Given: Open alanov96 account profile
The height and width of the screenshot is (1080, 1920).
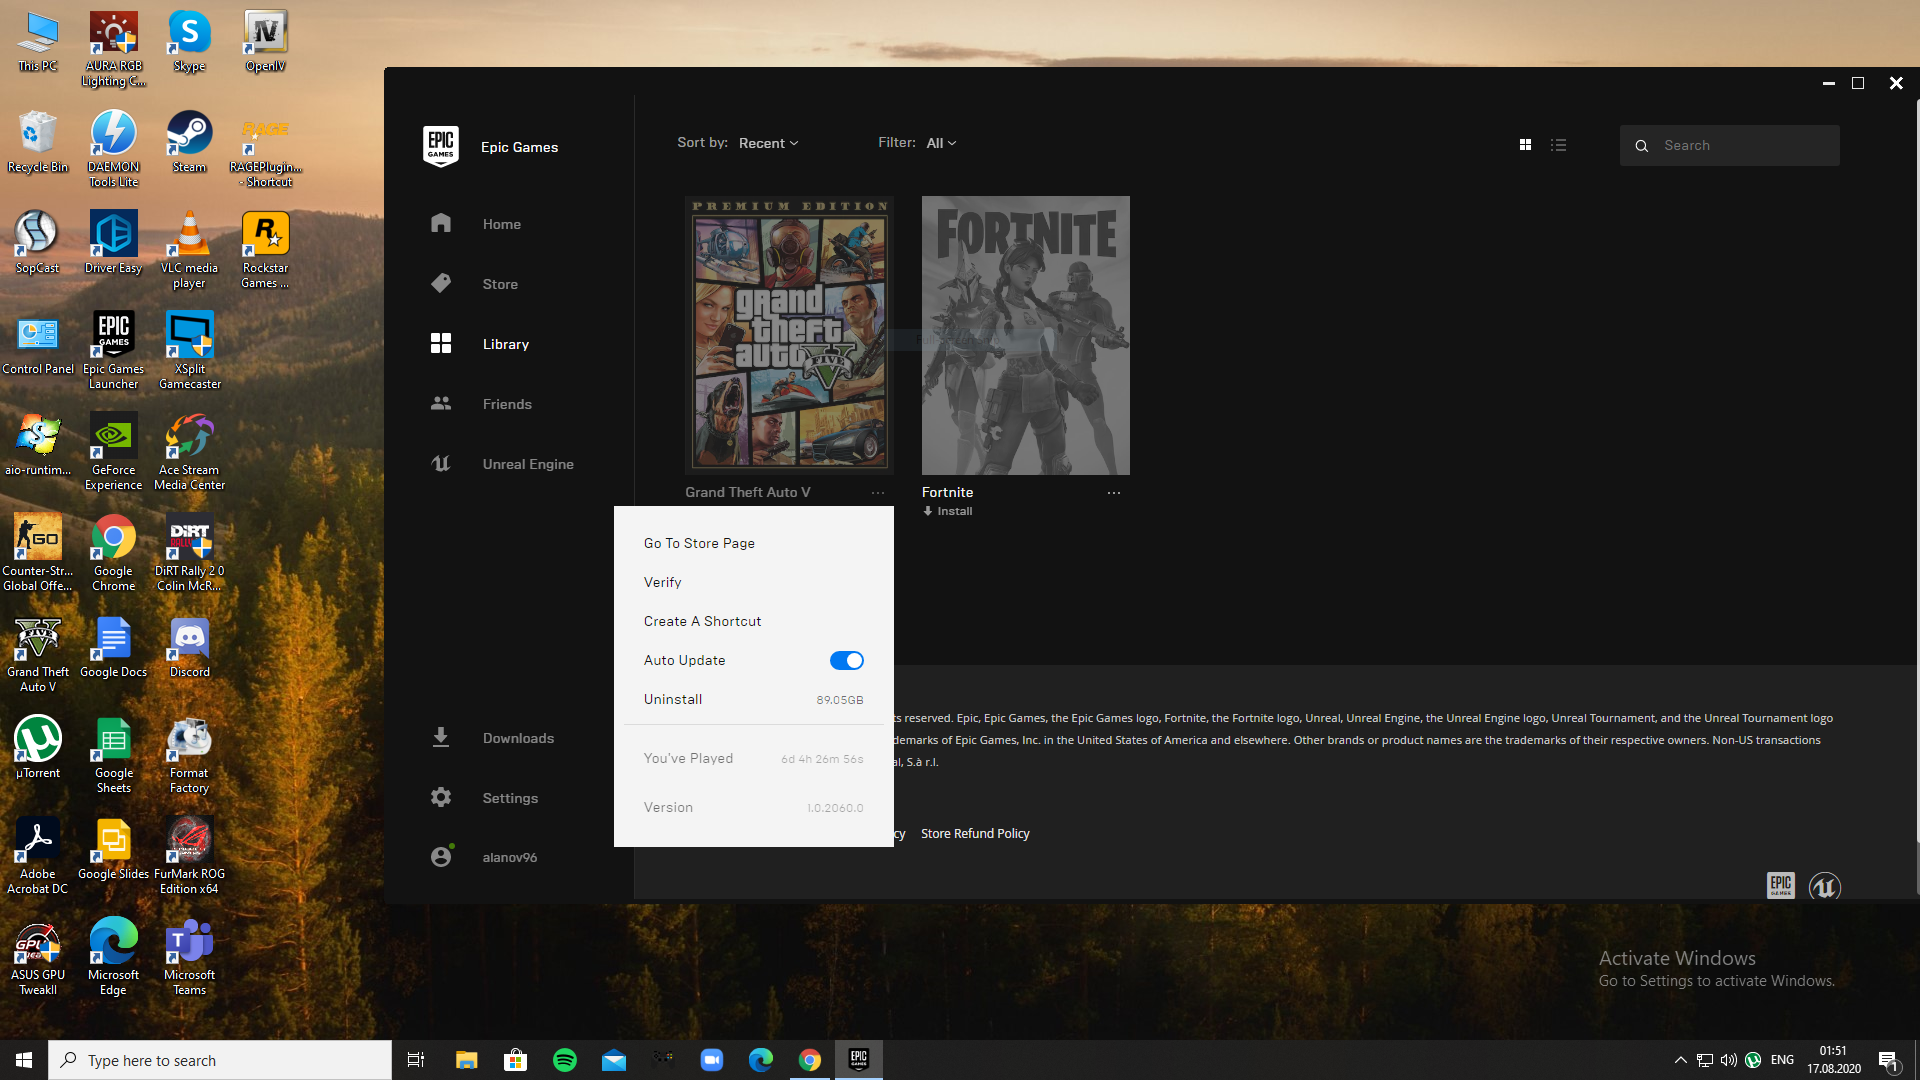Looking at the screenshot, I should tap(509, 857).
